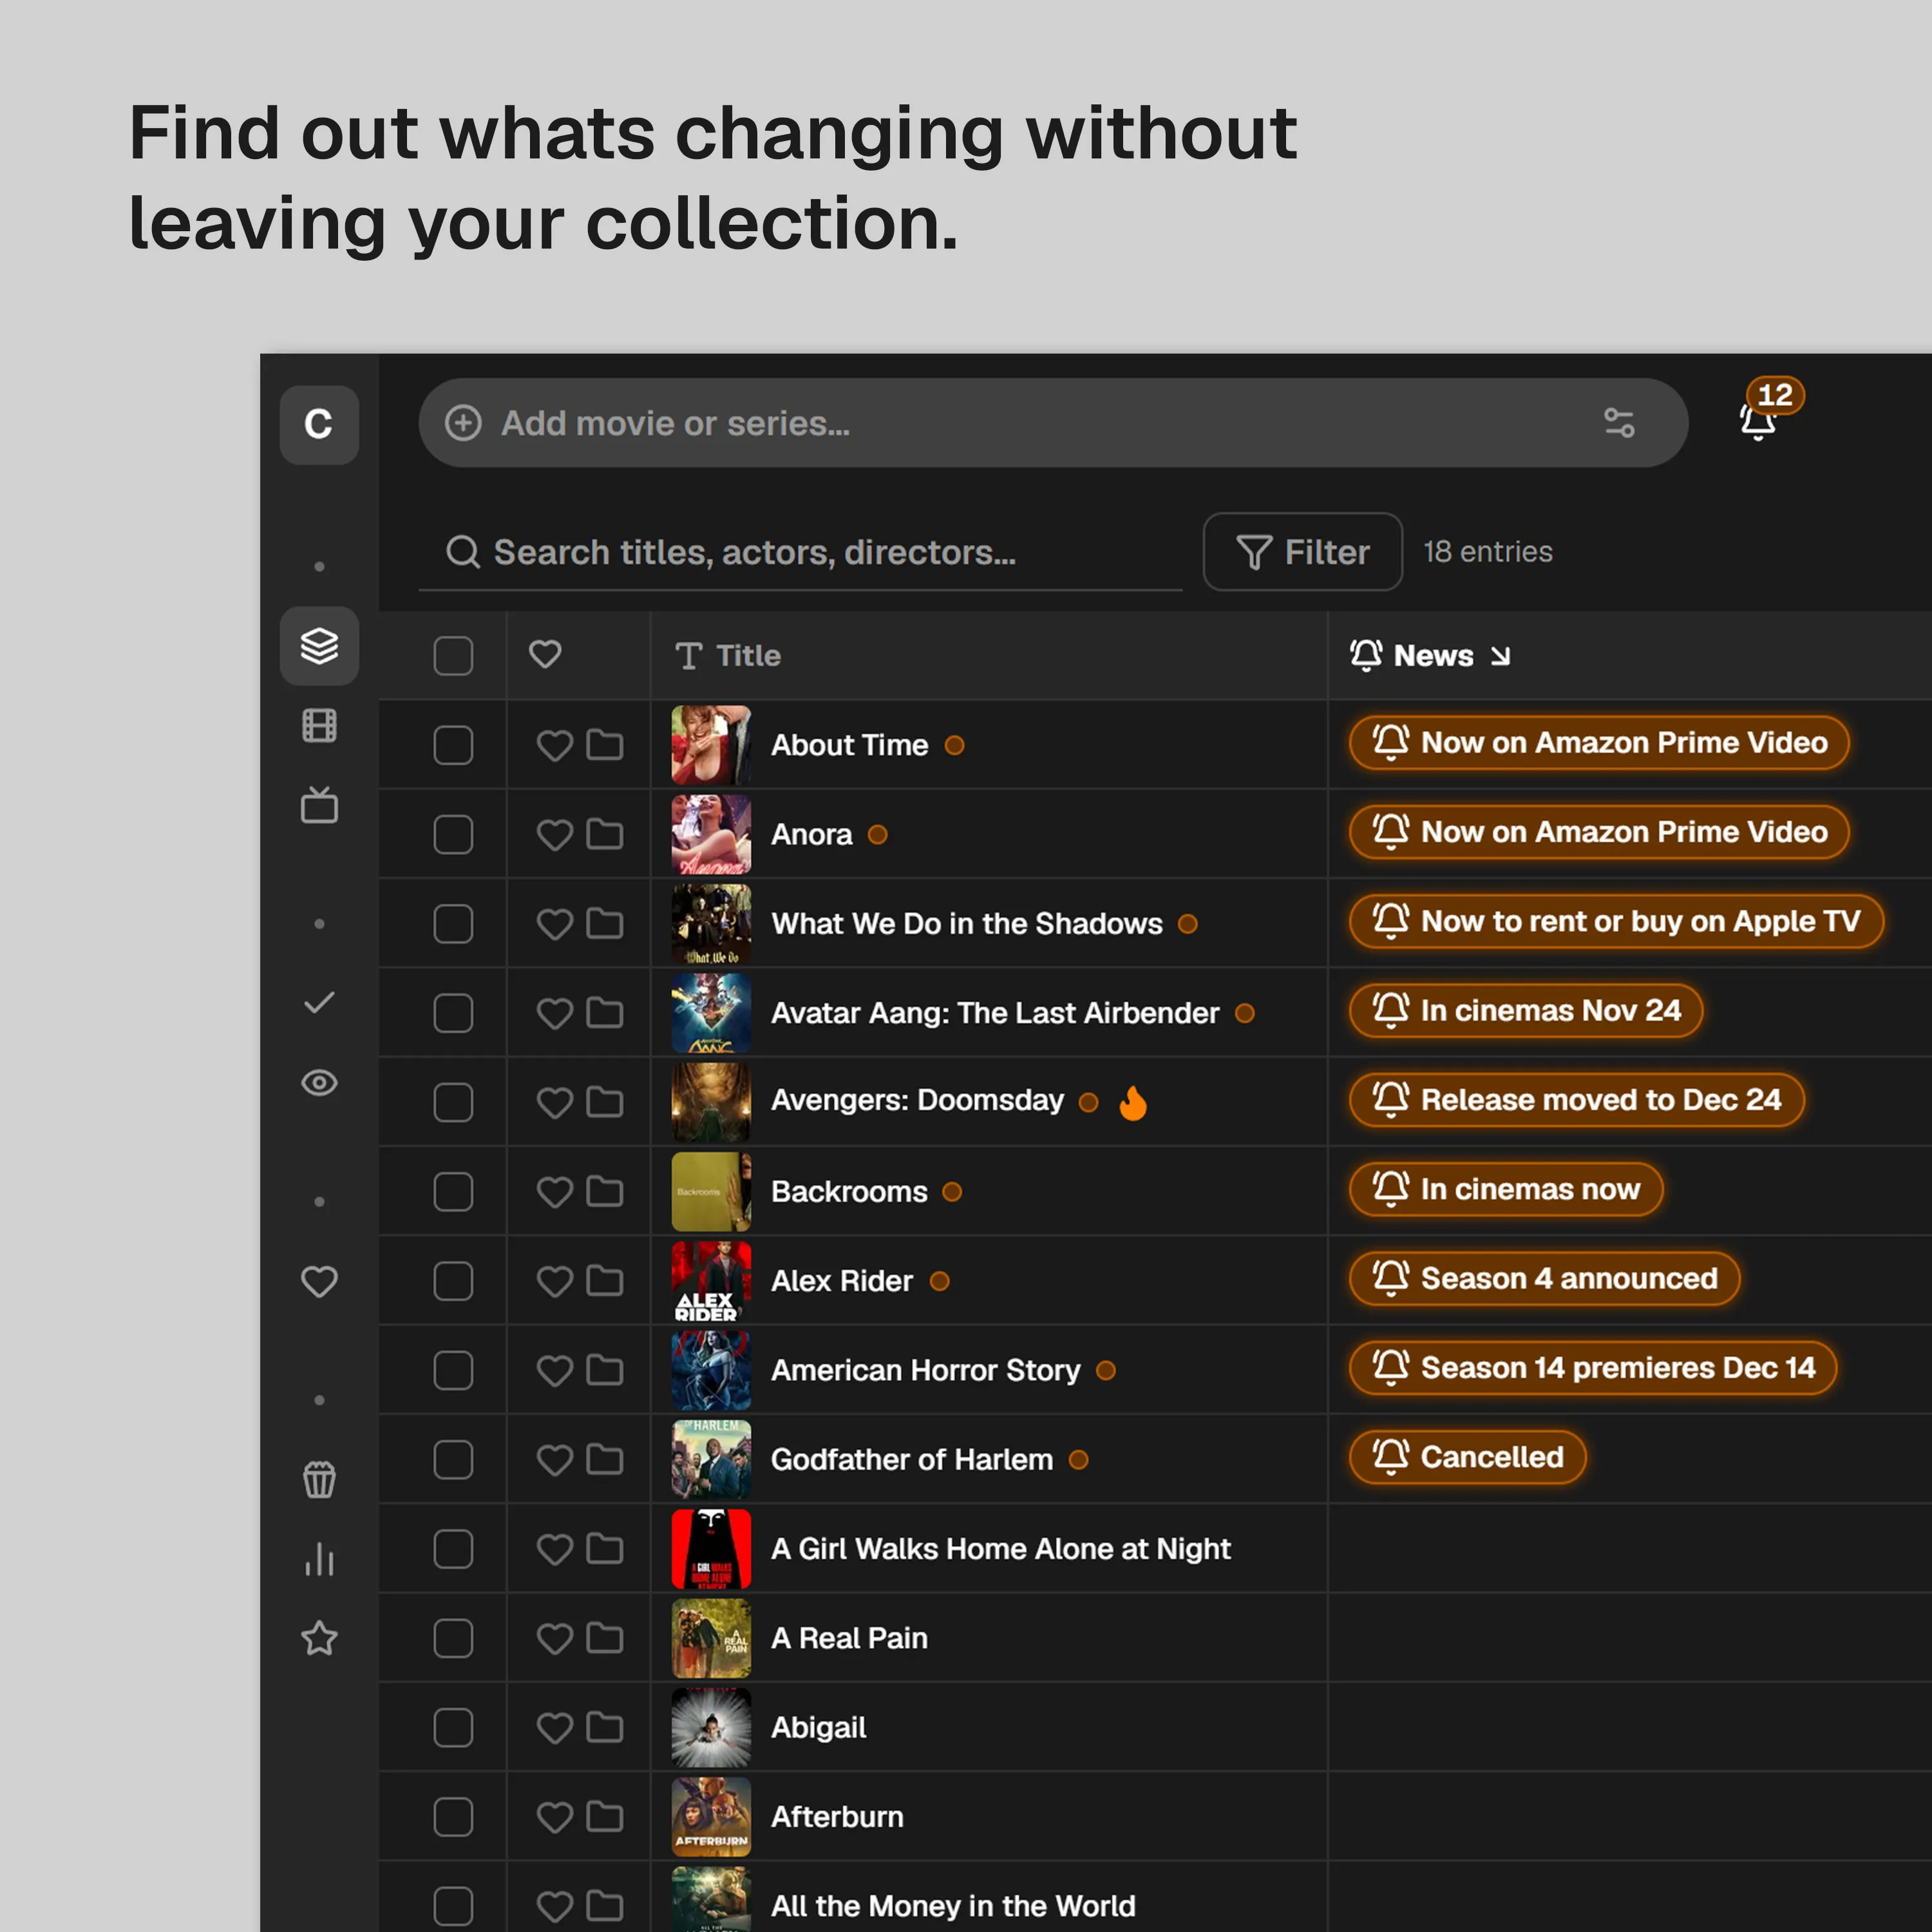Open Avatar Aang: The Last Airbender title

tap(995, 1013)
